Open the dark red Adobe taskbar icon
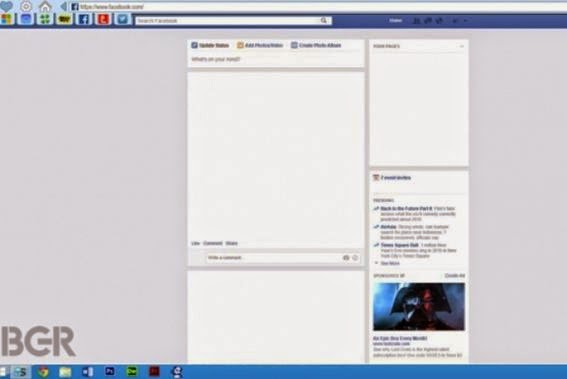 pyautogui.click(x=154, y=371)
